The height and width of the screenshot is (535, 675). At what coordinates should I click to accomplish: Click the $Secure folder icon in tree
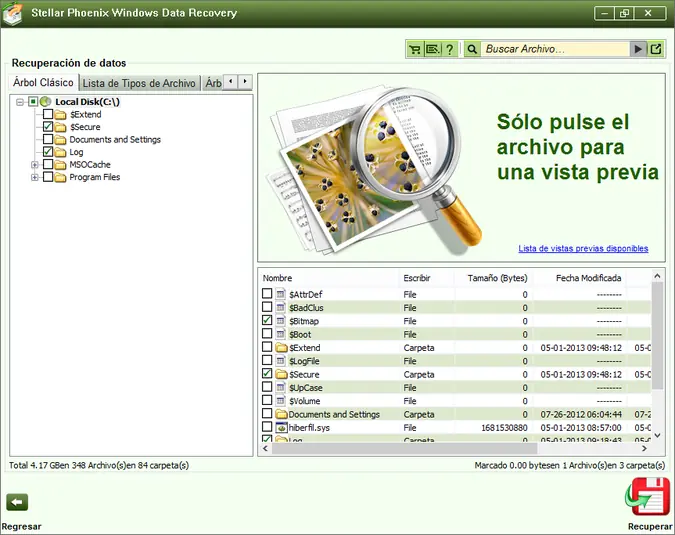(60, 127)
